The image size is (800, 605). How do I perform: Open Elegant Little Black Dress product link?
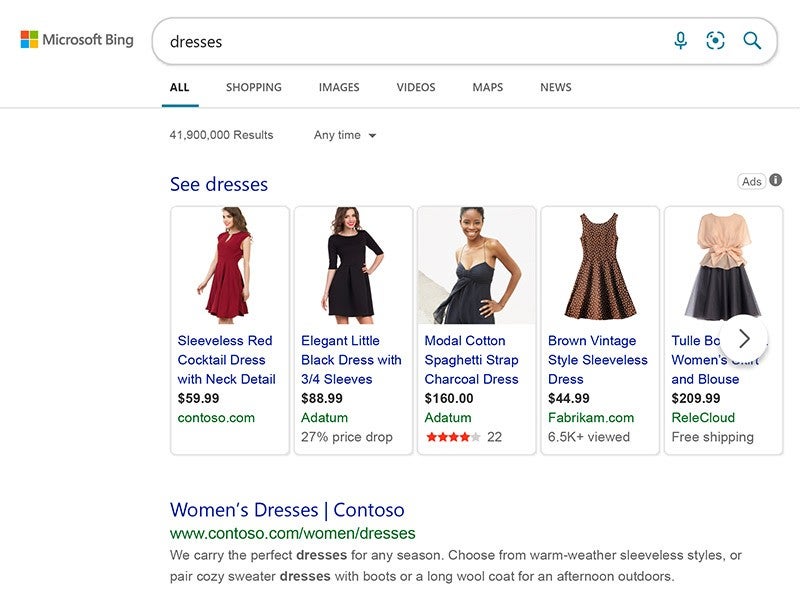(351, 360)
